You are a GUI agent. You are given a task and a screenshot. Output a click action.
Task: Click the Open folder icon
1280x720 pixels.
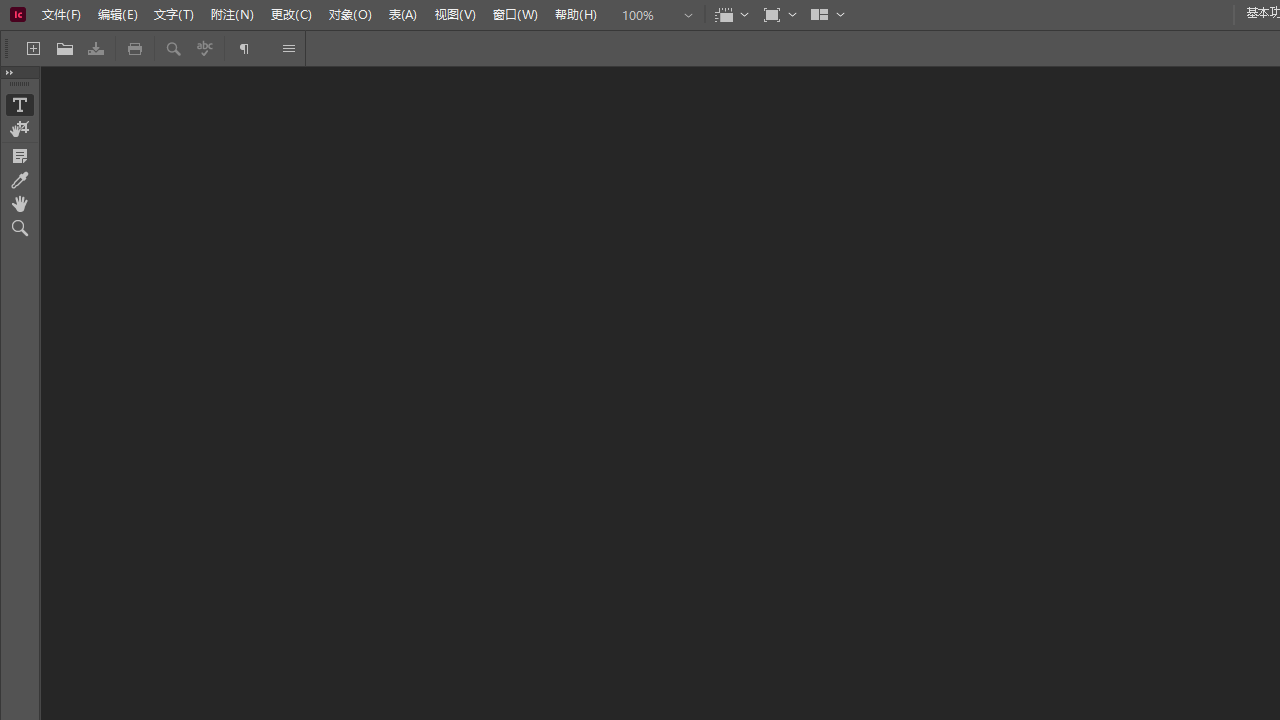(65, 49)
